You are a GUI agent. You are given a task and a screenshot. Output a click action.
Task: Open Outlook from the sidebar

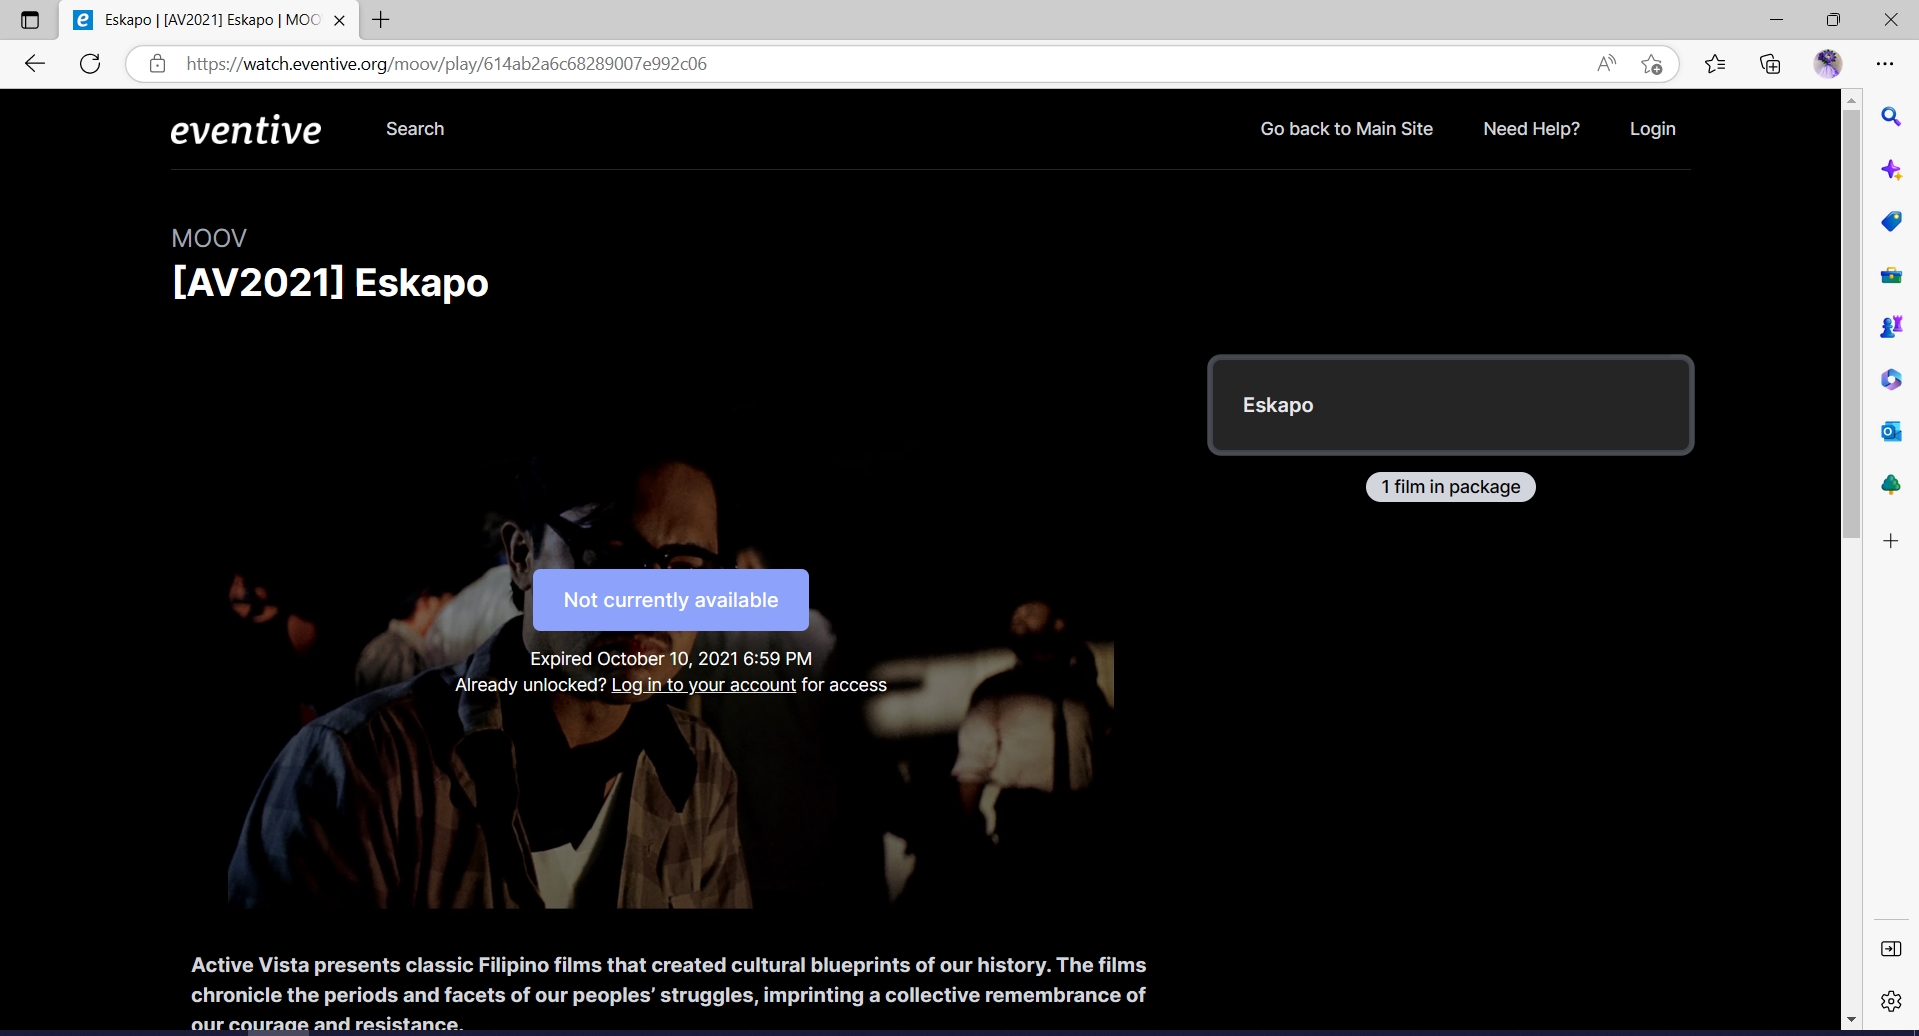1892,431
